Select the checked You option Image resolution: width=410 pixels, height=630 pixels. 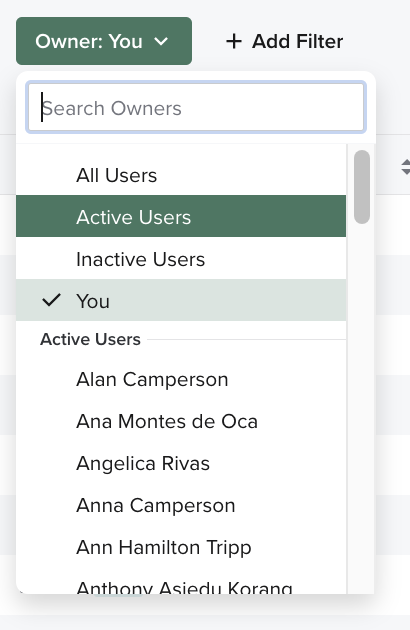(x=181, y=301)
